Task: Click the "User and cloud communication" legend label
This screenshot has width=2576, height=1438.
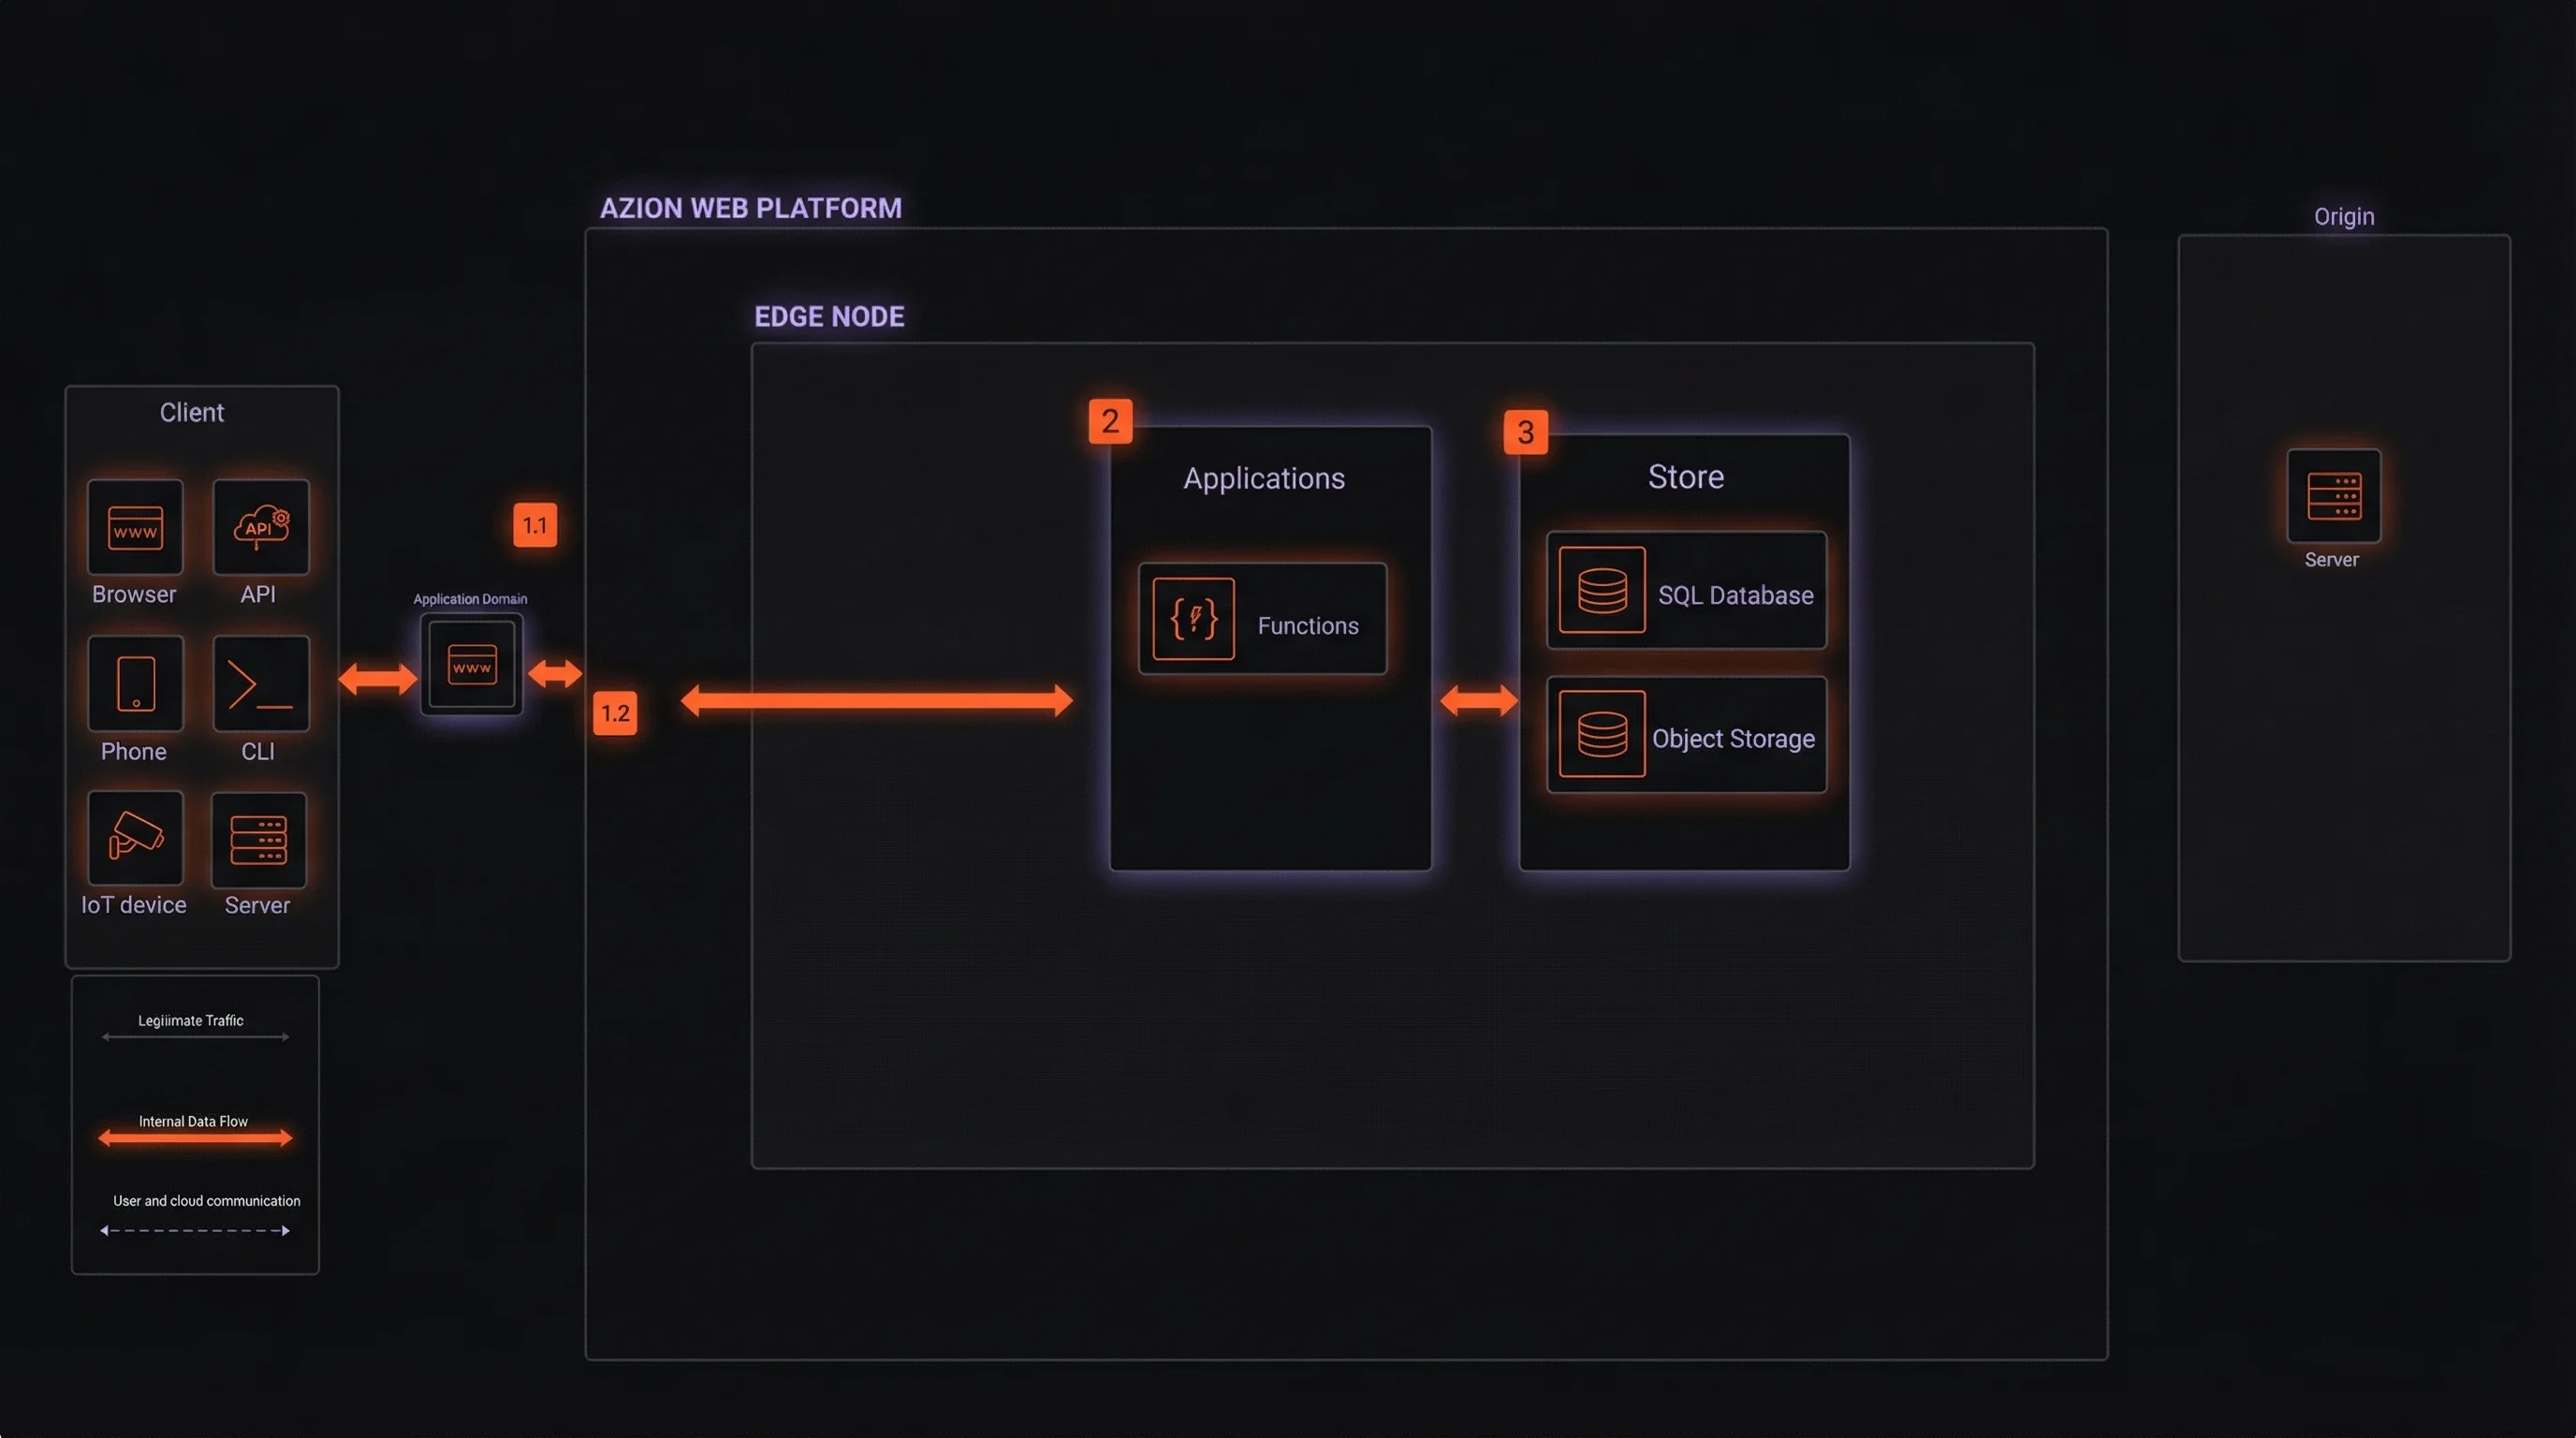Action: [206, 1200]
